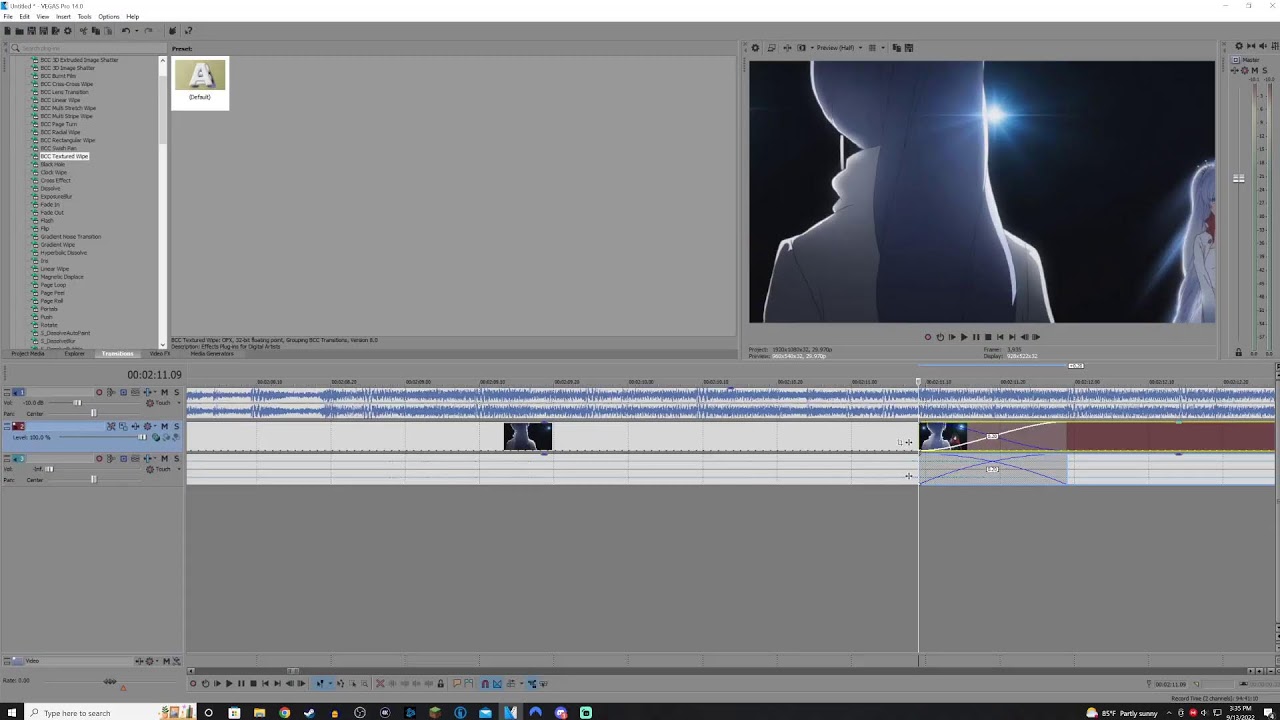
Task: Arm audio track 3 for record
Action: coord(99,459)
